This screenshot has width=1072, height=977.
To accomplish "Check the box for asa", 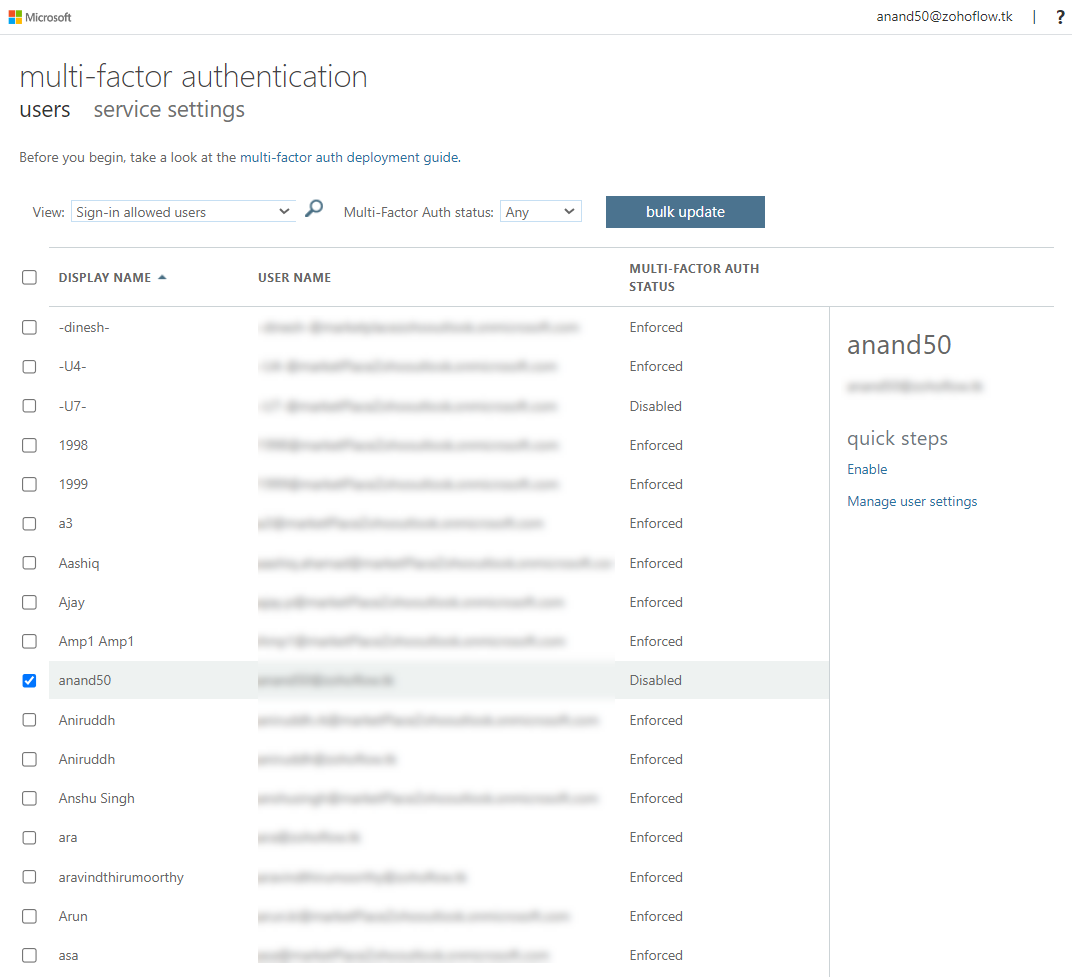I will 29,955.
